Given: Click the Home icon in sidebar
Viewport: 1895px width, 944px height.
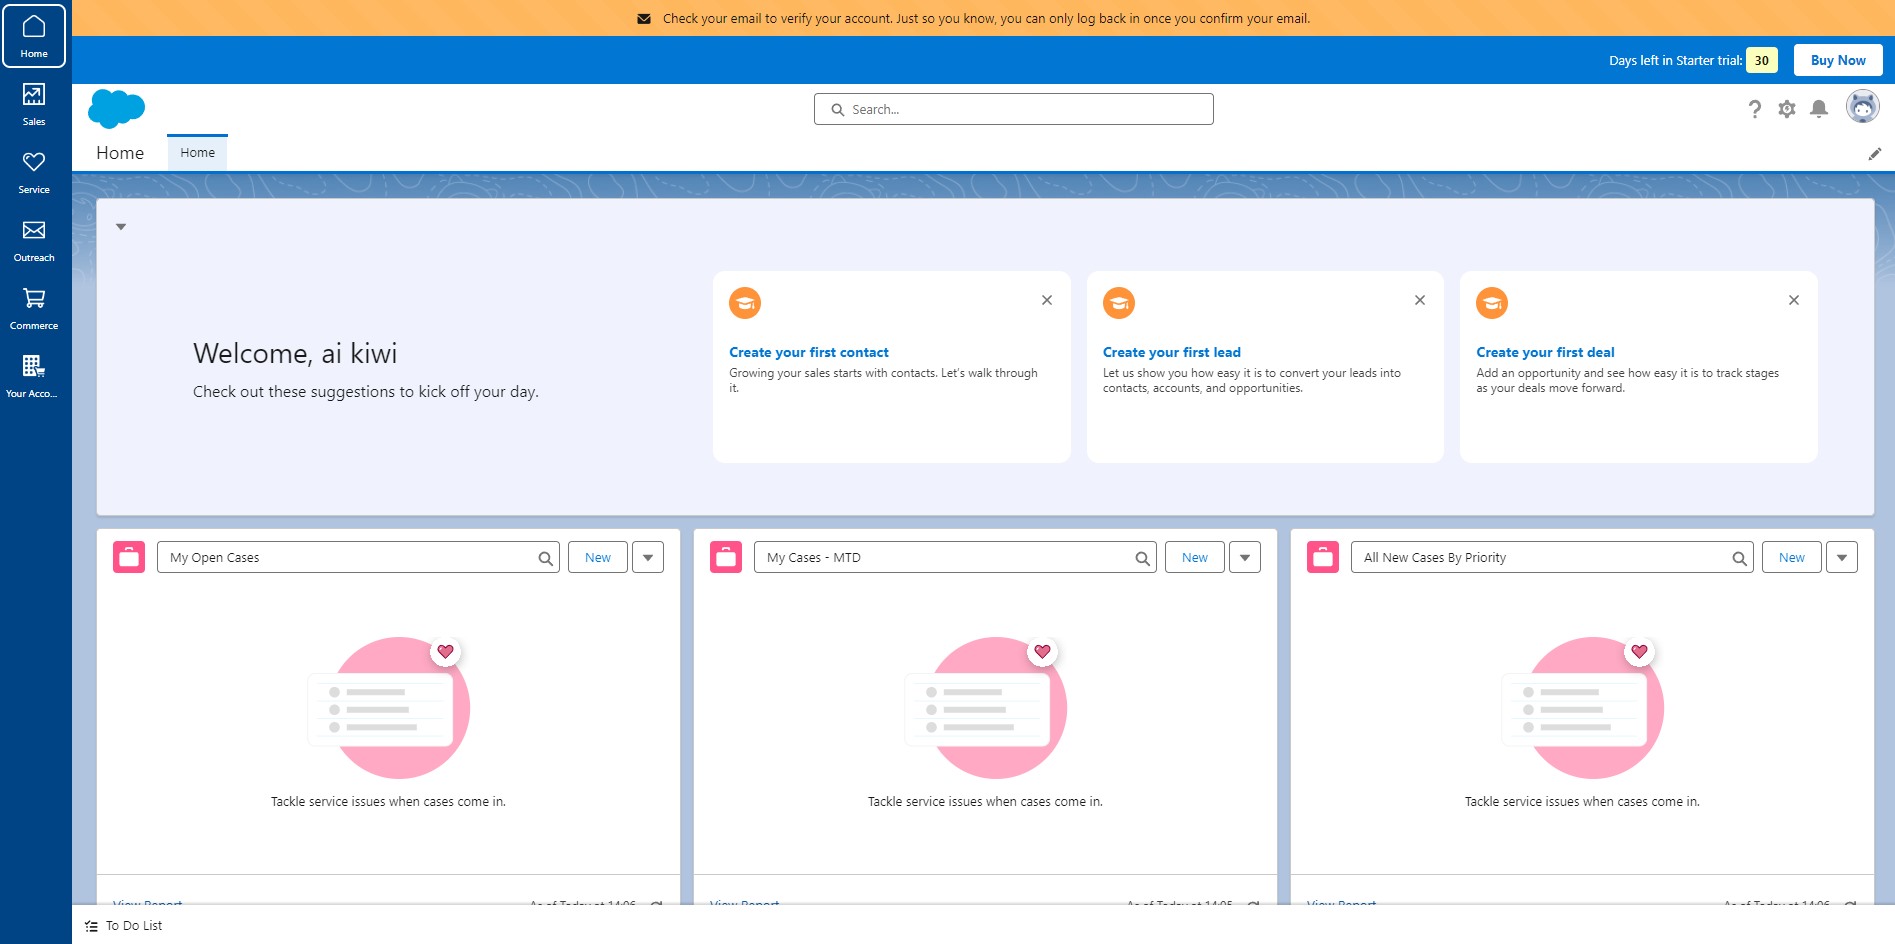Looking at the screenshot, I should tap(34, 35).
